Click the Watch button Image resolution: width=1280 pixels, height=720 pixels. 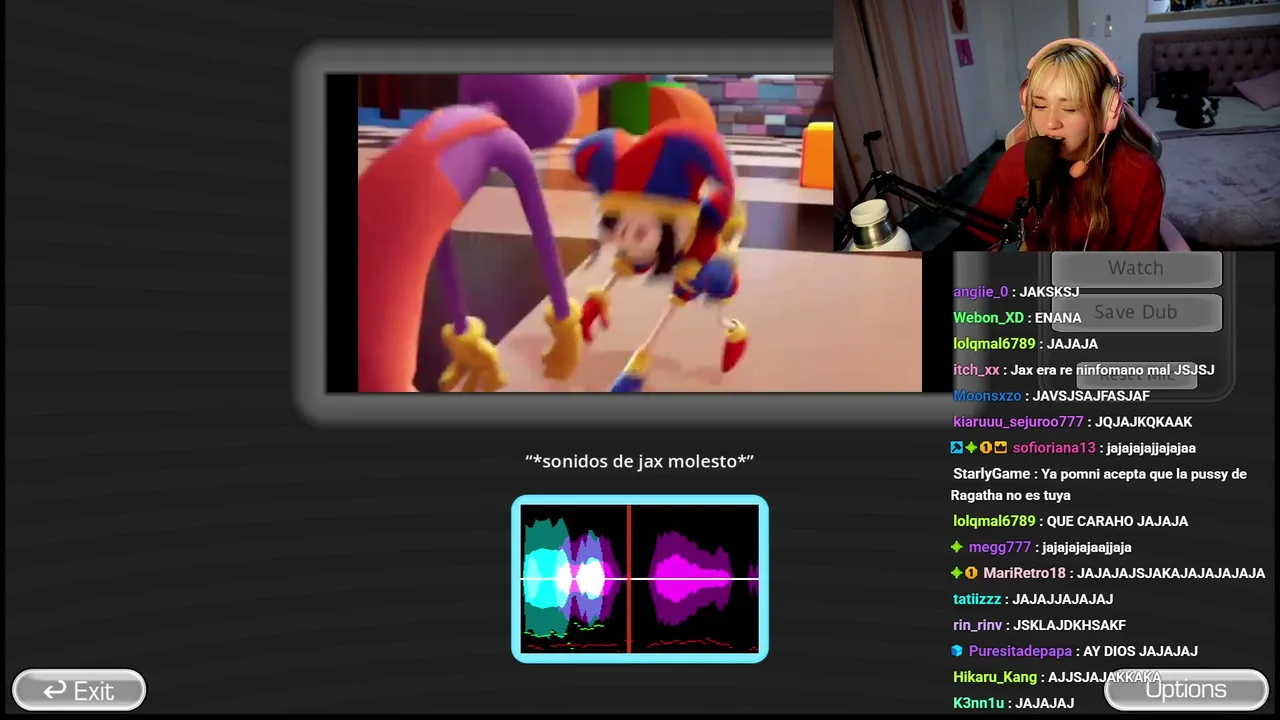(1136, 268)
